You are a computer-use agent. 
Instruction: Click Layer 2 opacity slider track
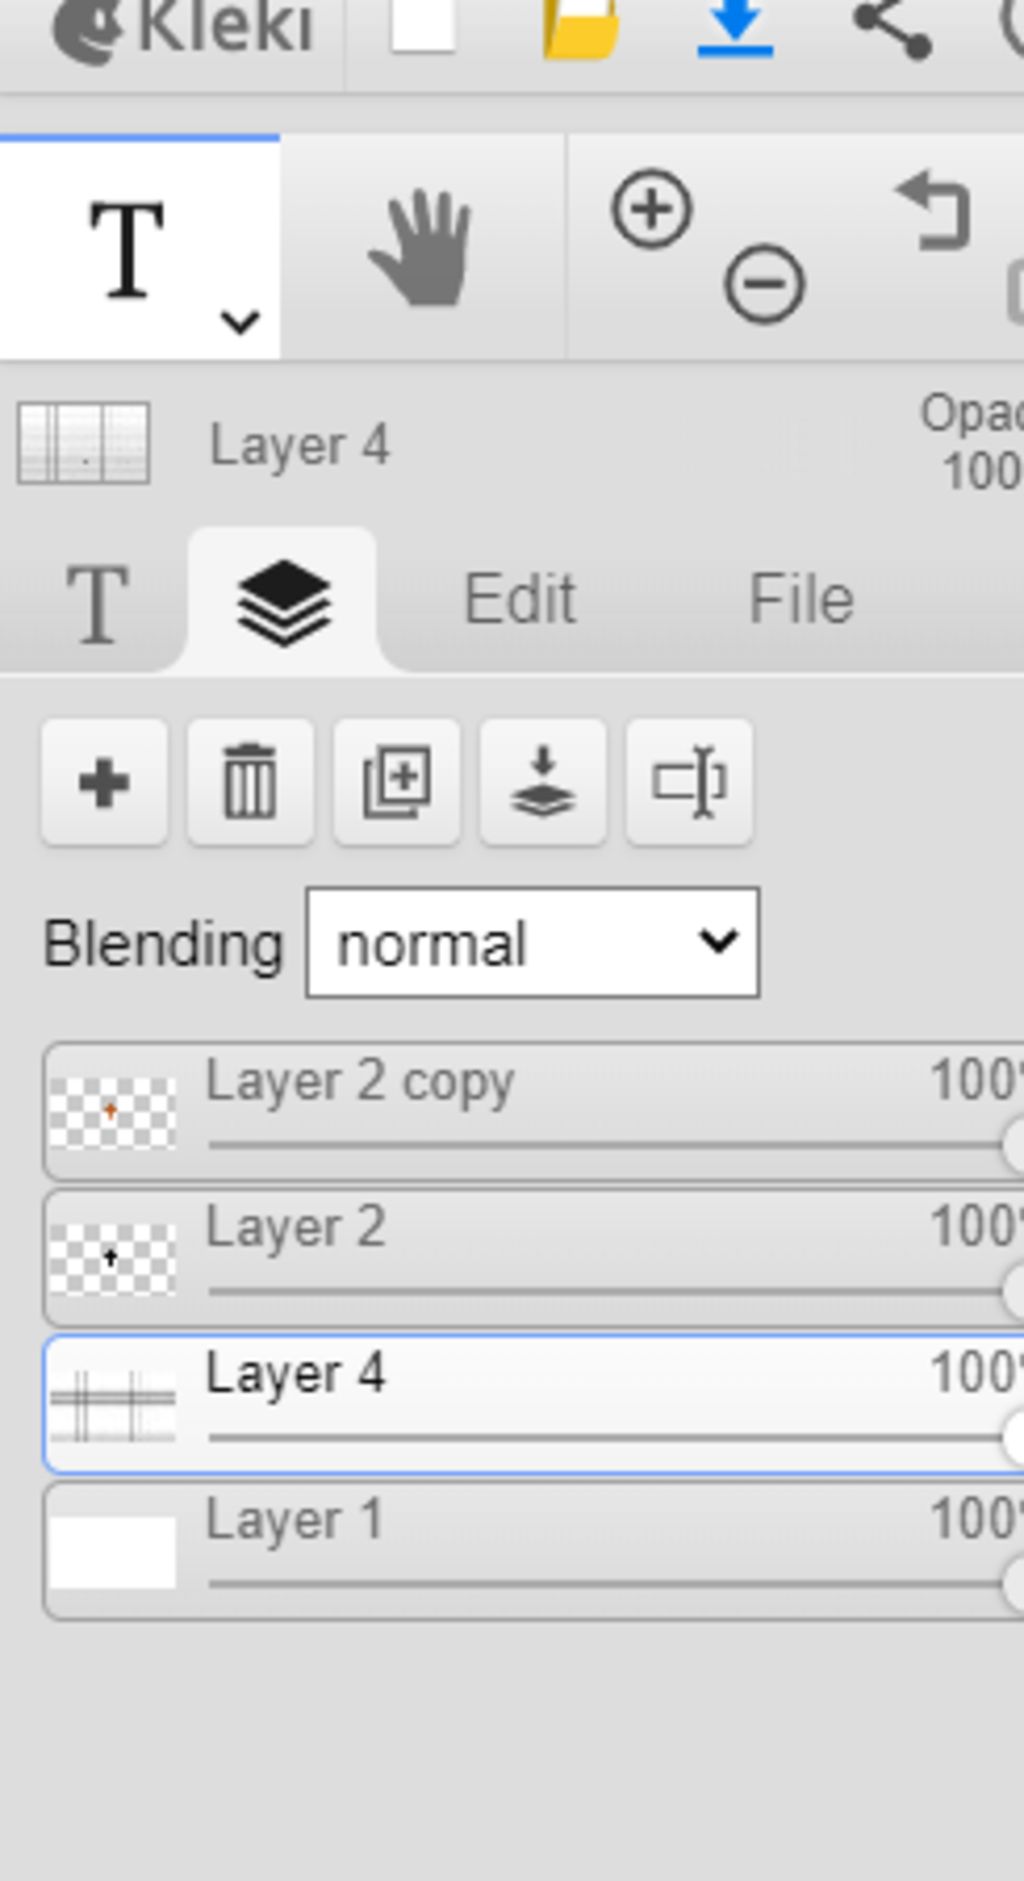(600, 1291)
